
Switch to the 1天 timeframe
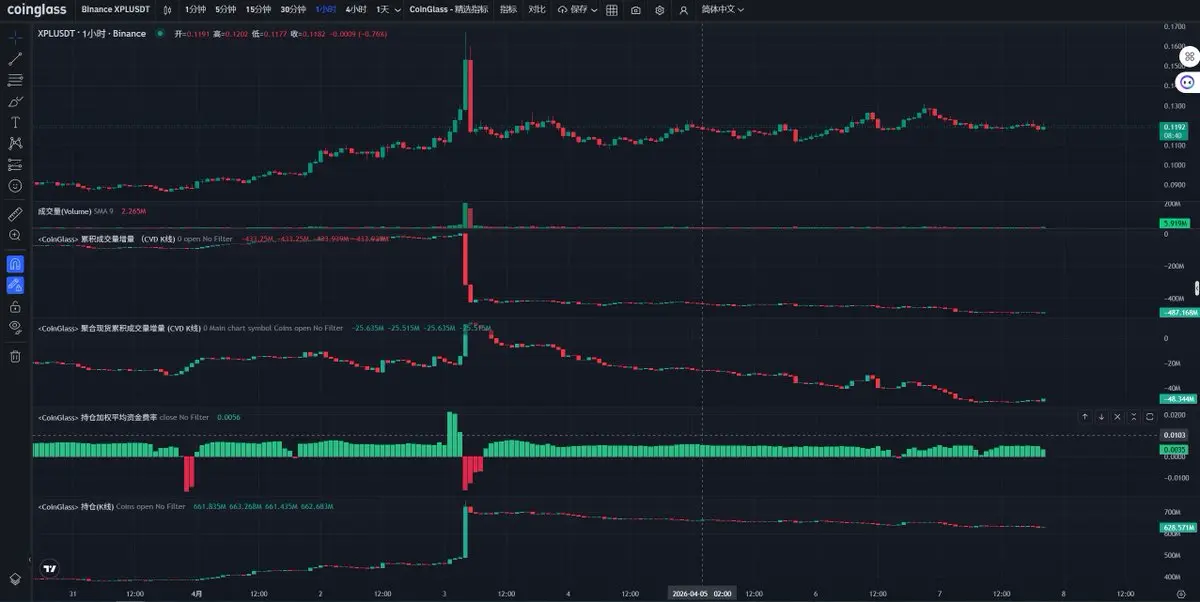click(x=381, y=9)
